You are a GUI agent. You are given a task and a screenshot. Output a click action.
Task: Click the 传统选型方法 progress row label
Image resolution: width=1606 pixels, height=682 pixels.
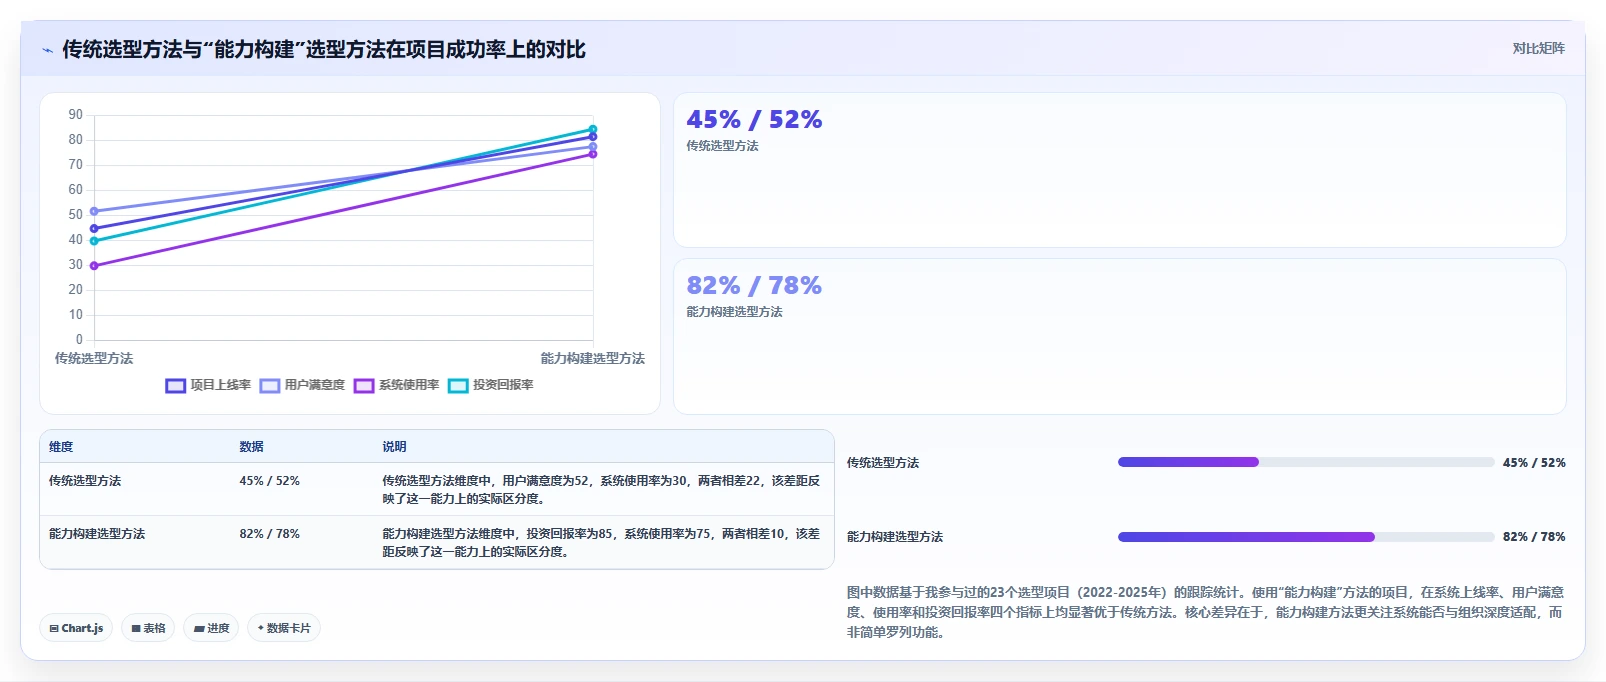coord(883,463)
